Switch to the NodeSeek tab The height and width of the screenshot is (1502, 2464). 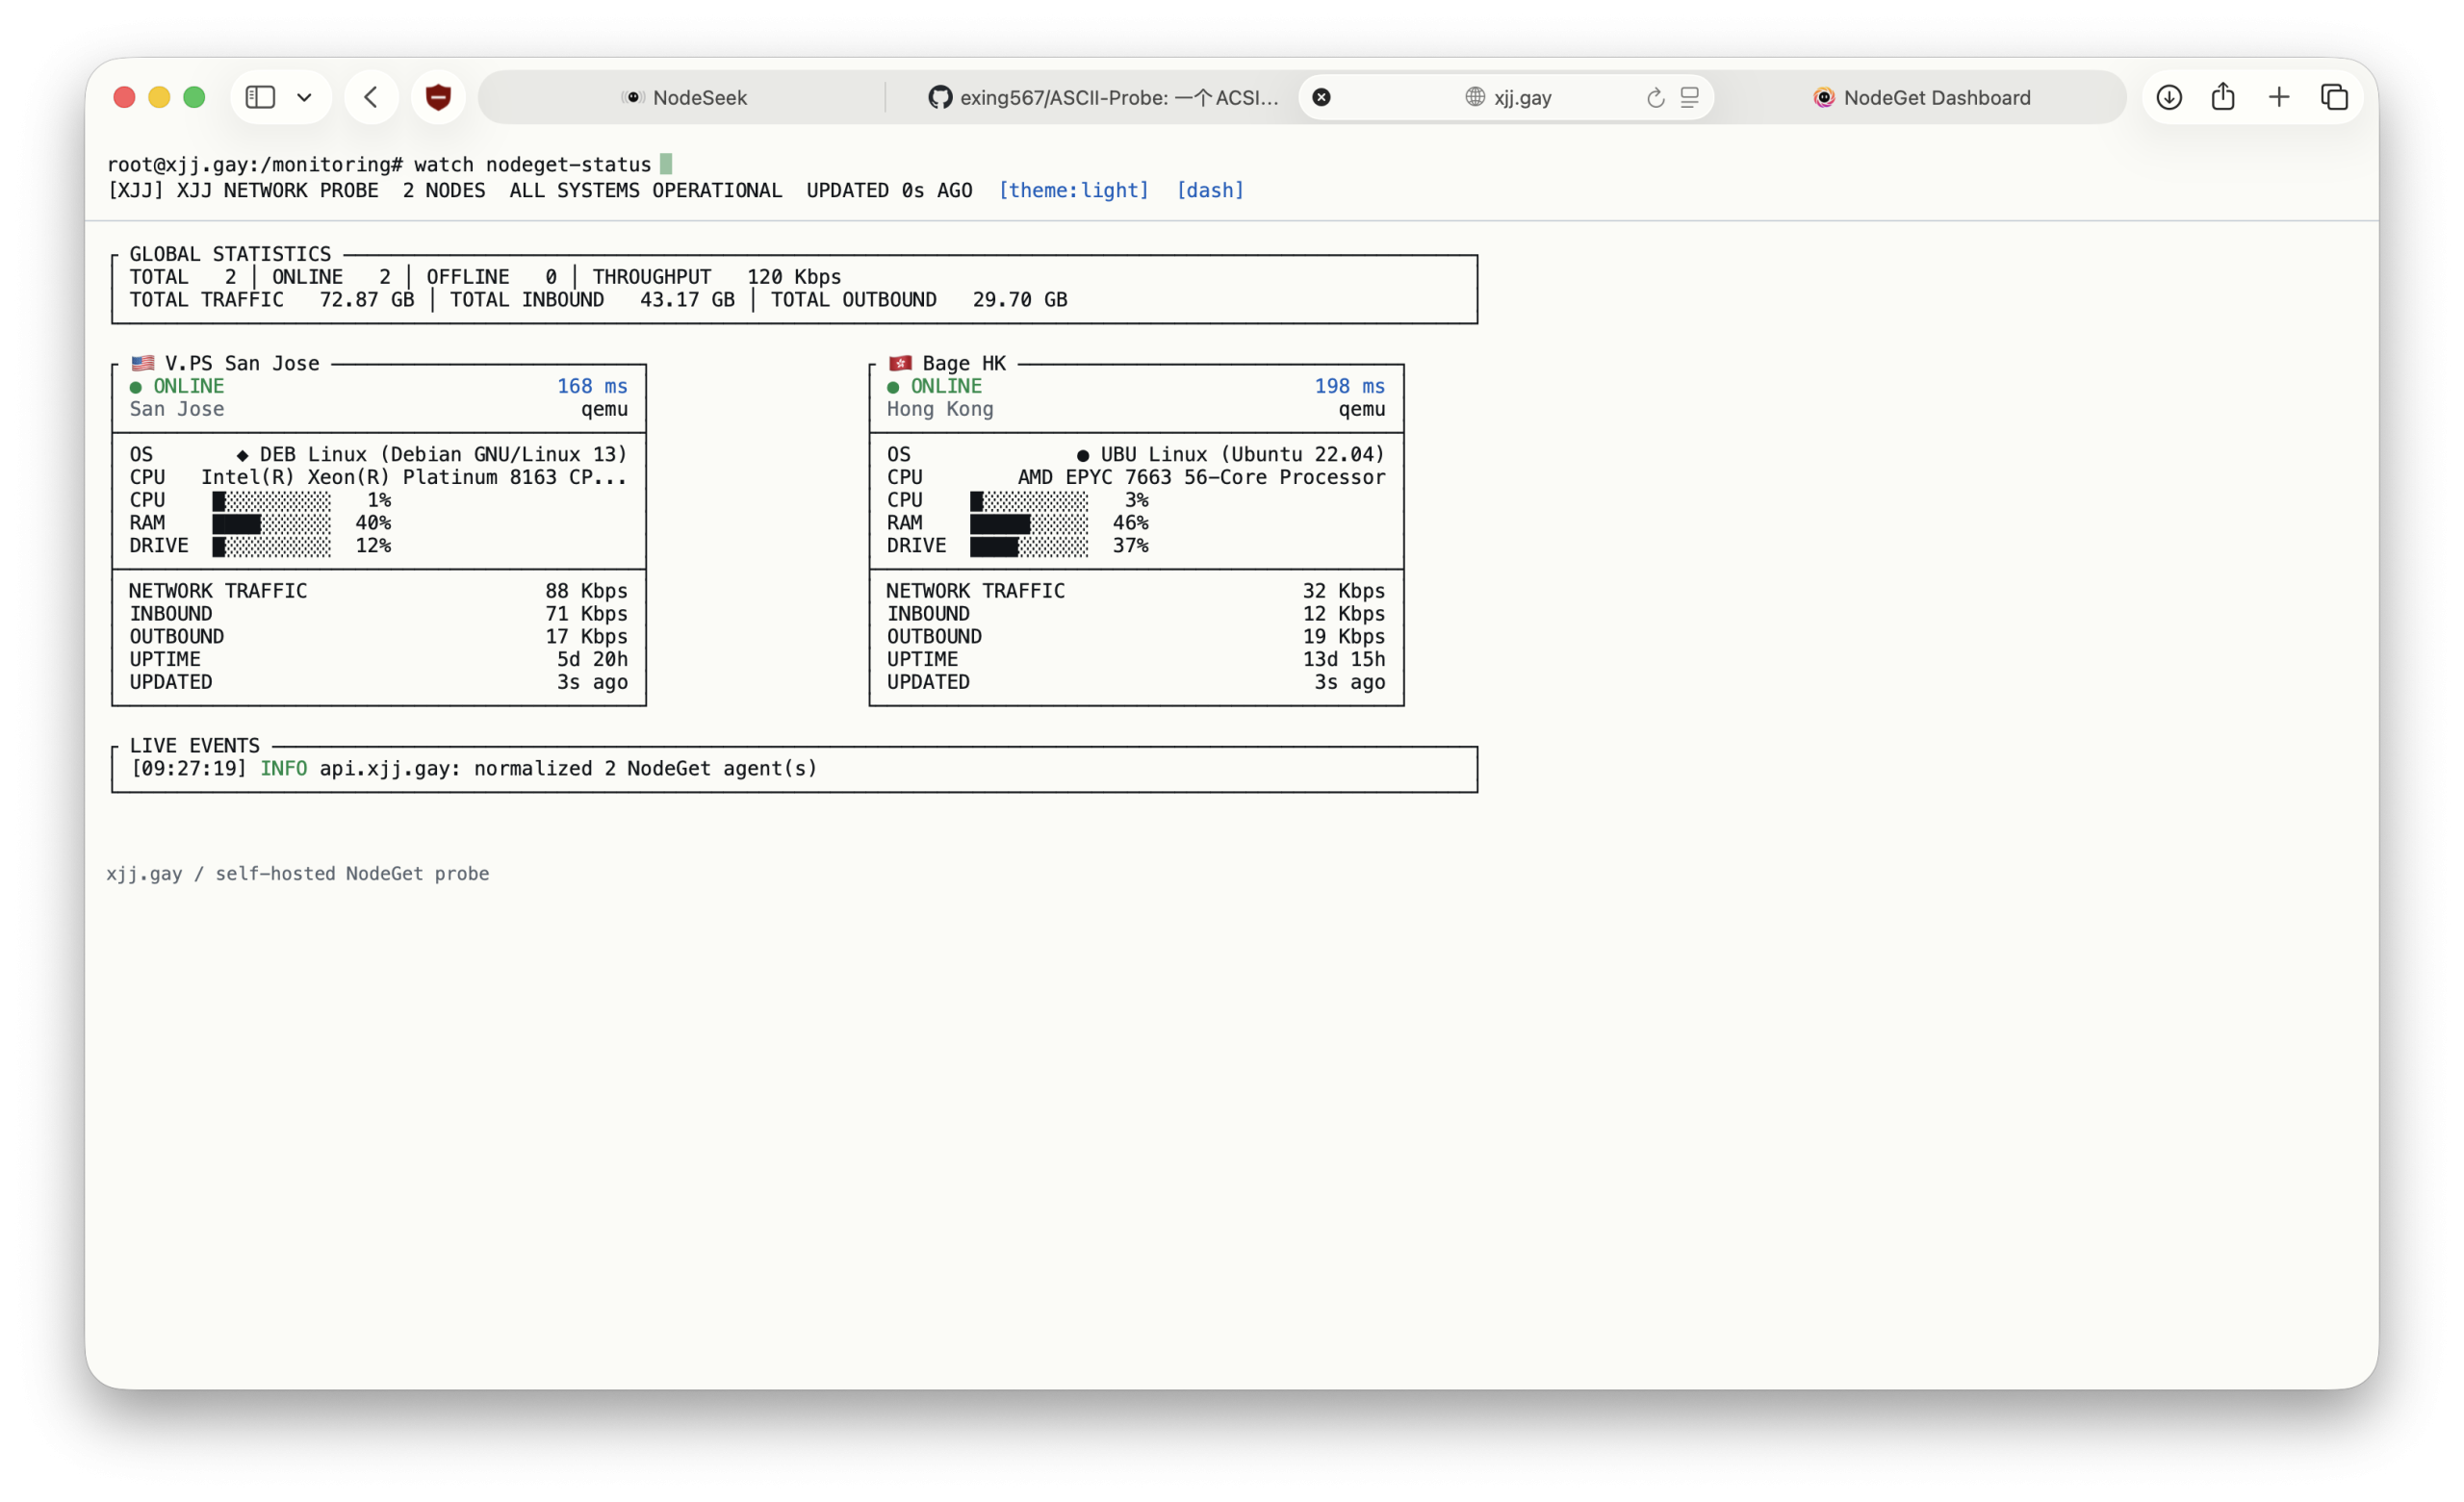point(684,97)
